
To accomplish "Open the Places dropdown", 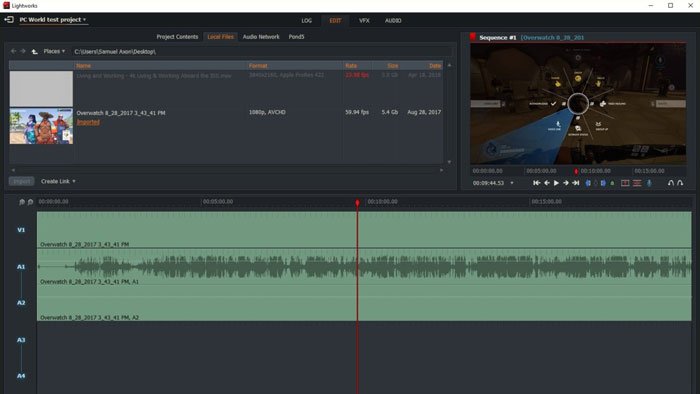I will [x=54, y=51].
